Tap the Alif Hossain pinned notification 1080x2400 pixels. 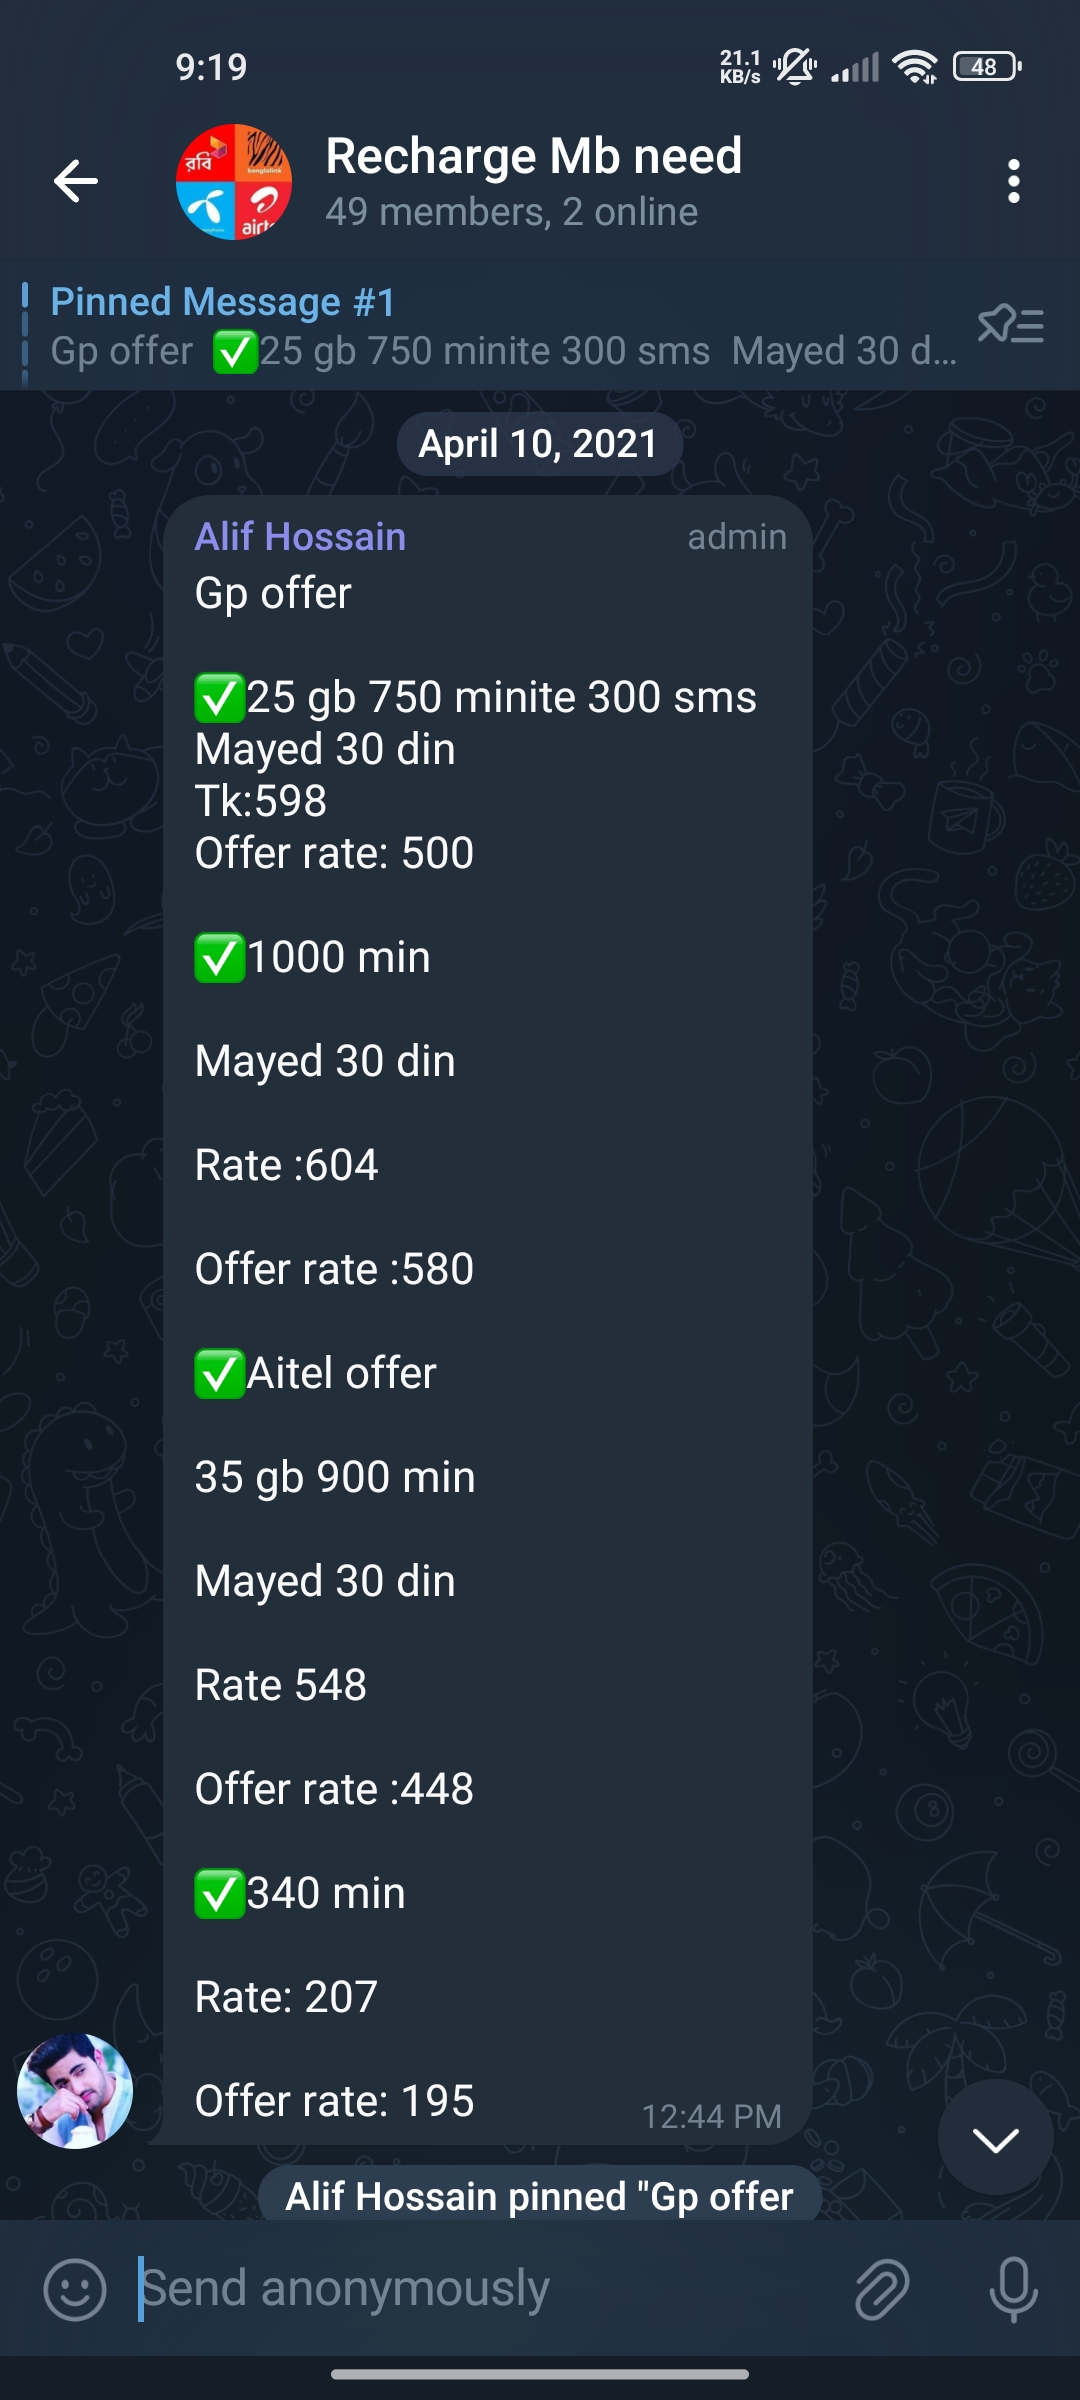[539, 2196]
